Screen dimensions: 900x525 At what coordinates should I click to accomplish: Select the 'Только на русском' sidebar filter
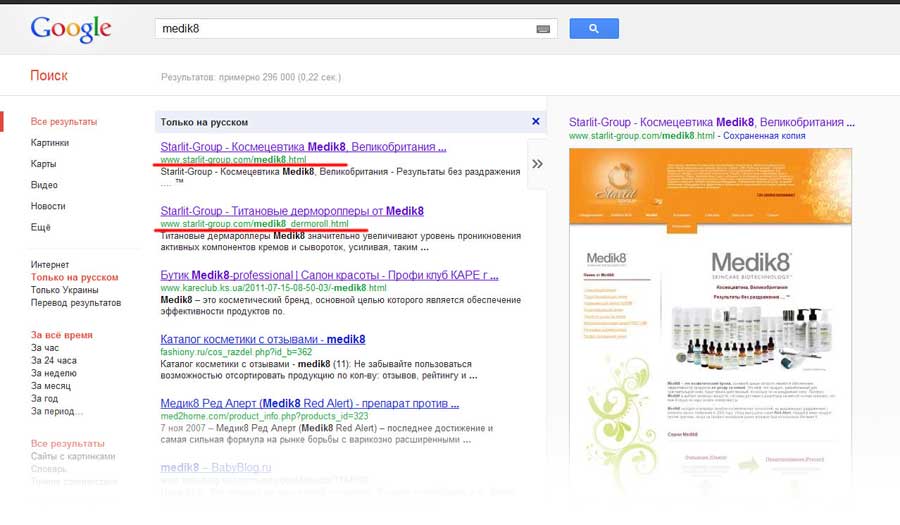75,277
